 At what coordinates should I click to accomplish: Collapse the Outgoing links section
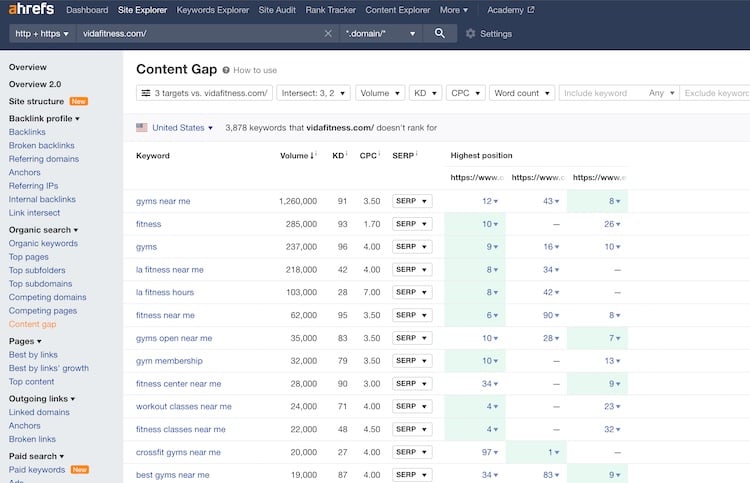point(42,398)
